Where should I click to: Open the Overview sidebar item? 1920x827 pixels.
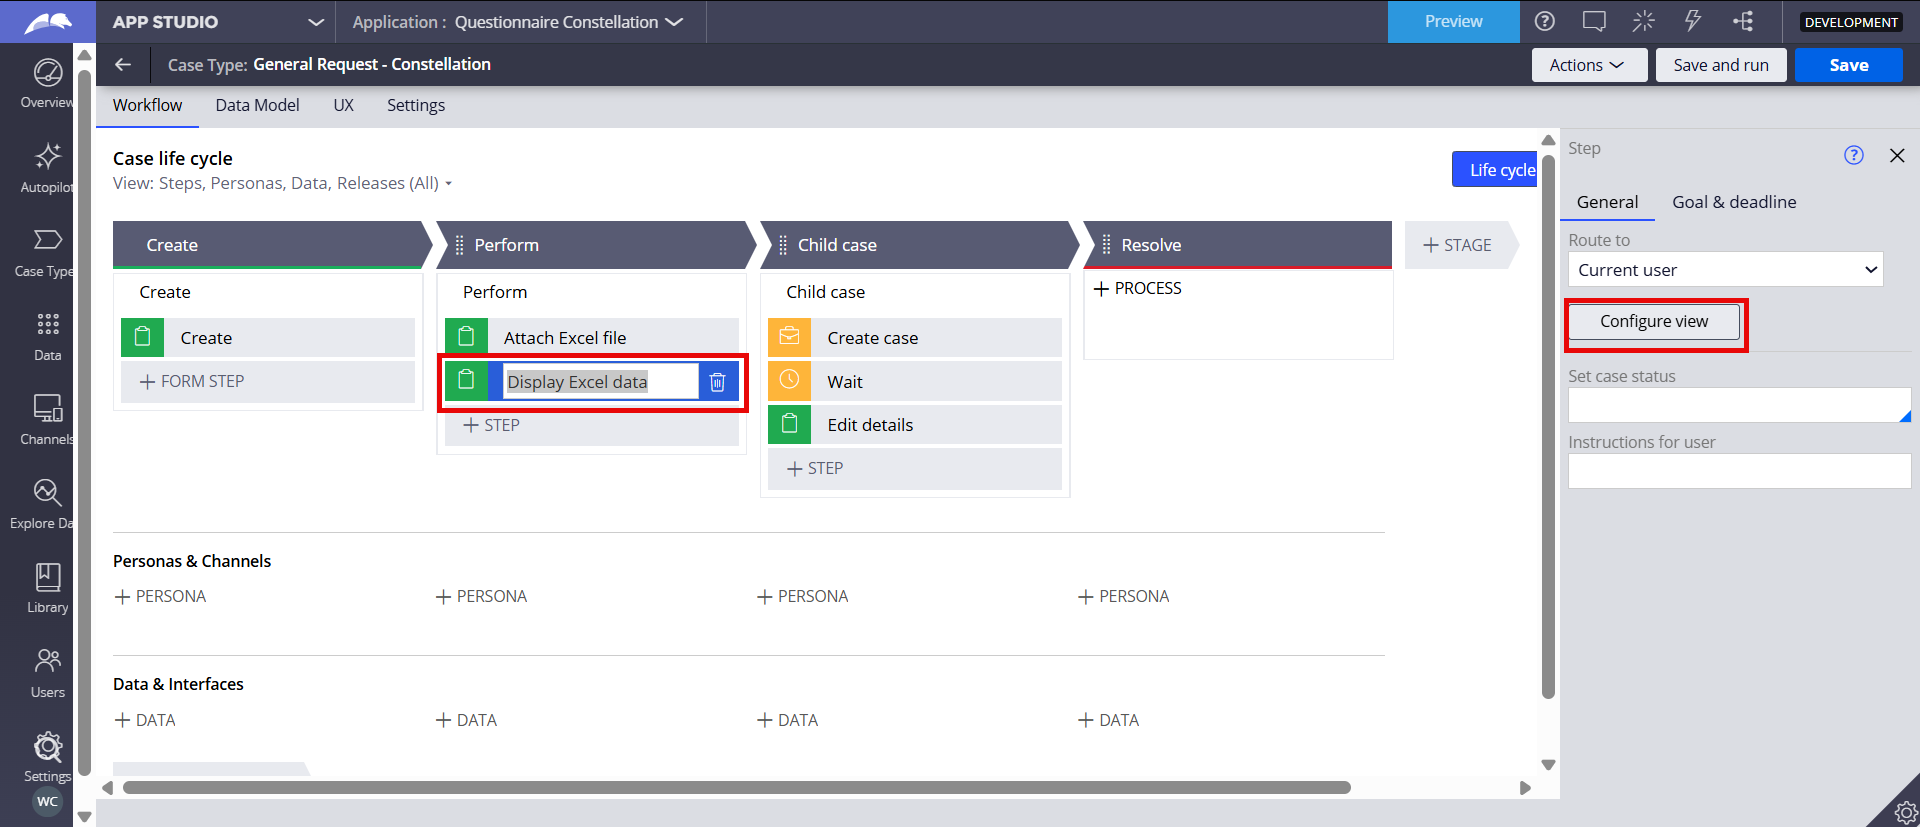click(47, 84)
